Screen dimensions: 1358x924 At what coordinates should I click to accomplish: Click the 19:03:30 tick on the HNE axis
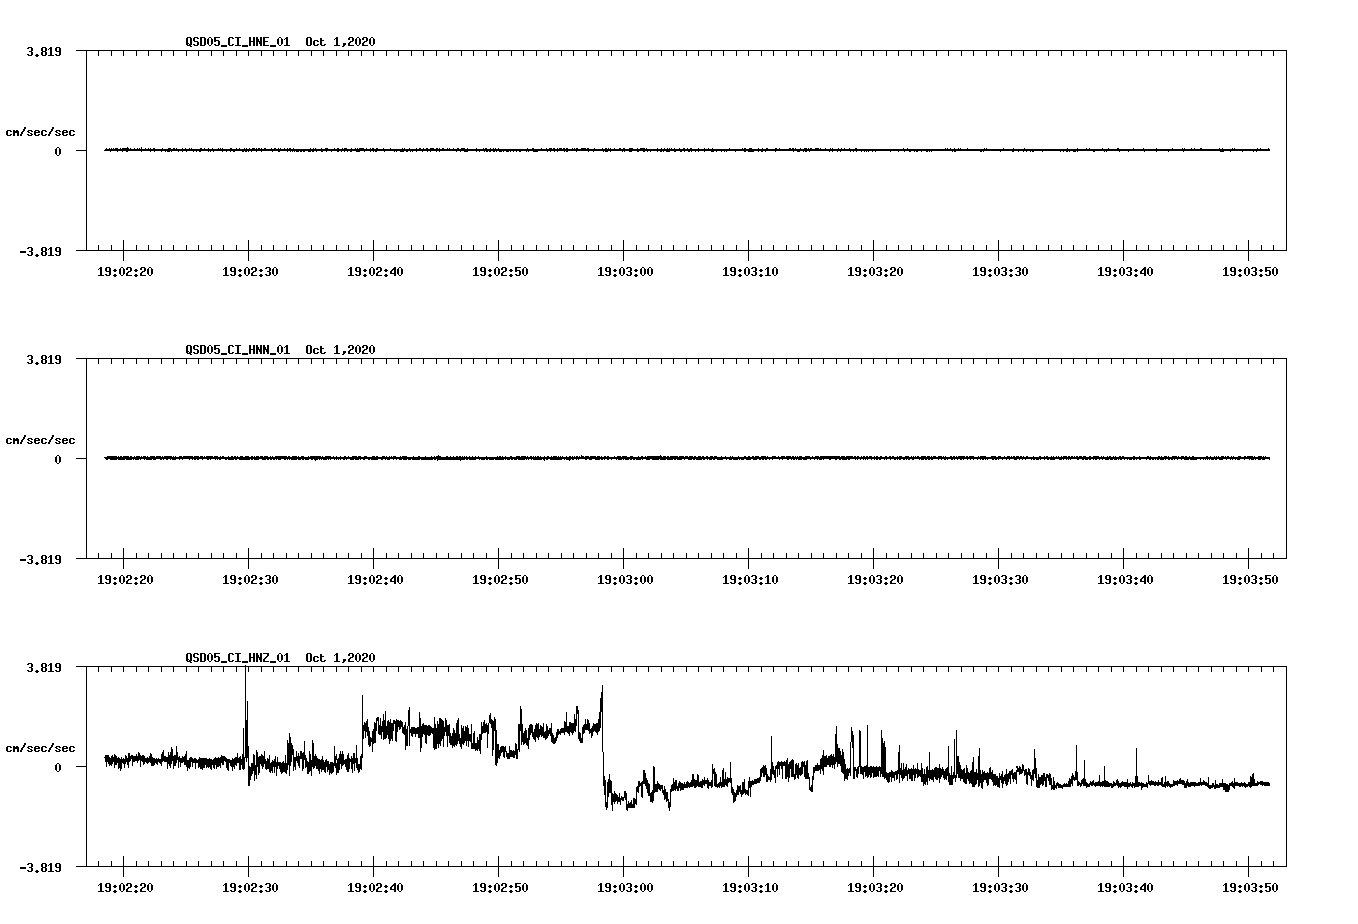tap(1000, 269)
